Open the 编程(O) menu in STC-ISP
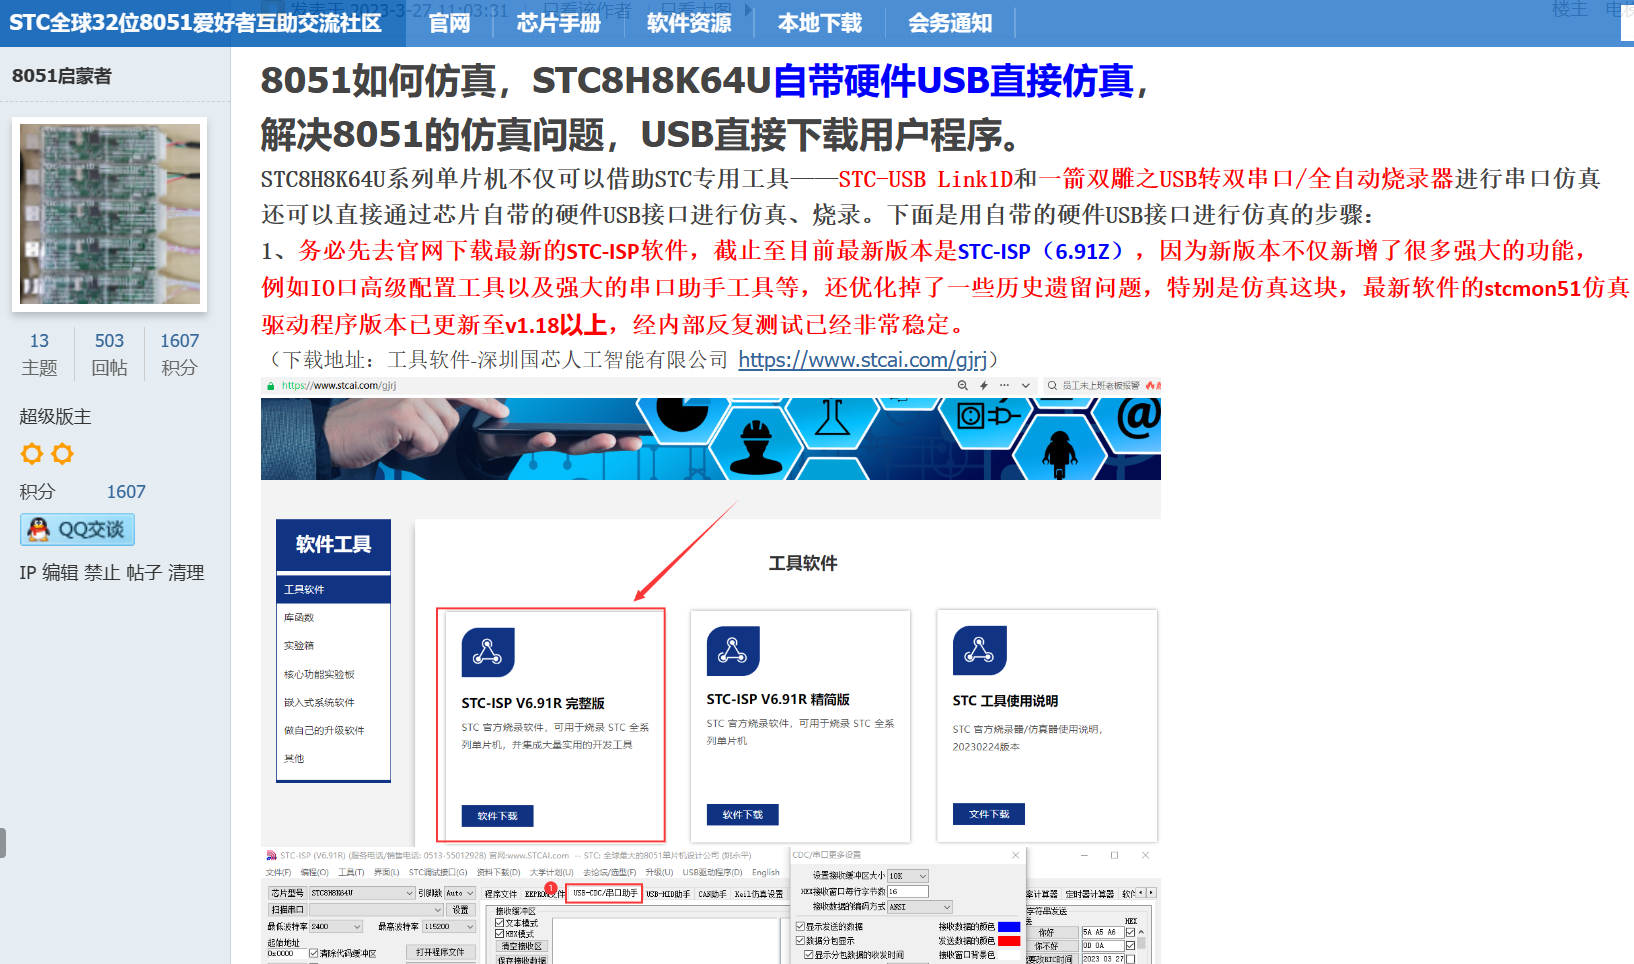 [x=314, y=872]
